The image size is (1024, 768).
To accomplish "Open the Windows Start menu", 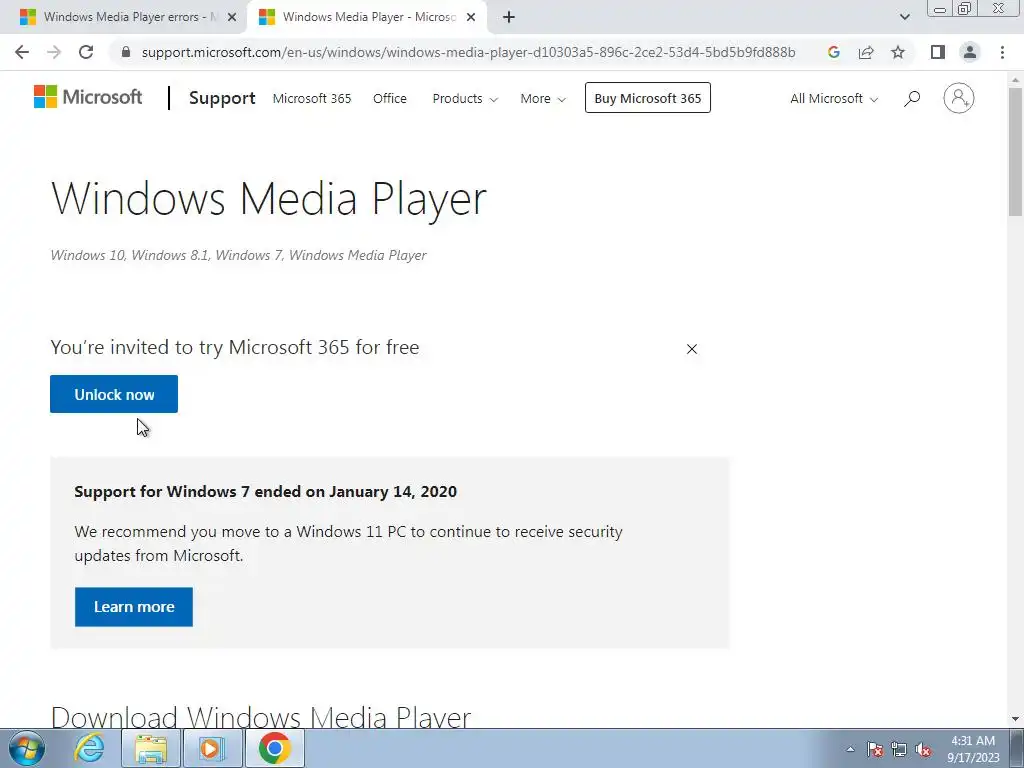I will click(27, 748).
